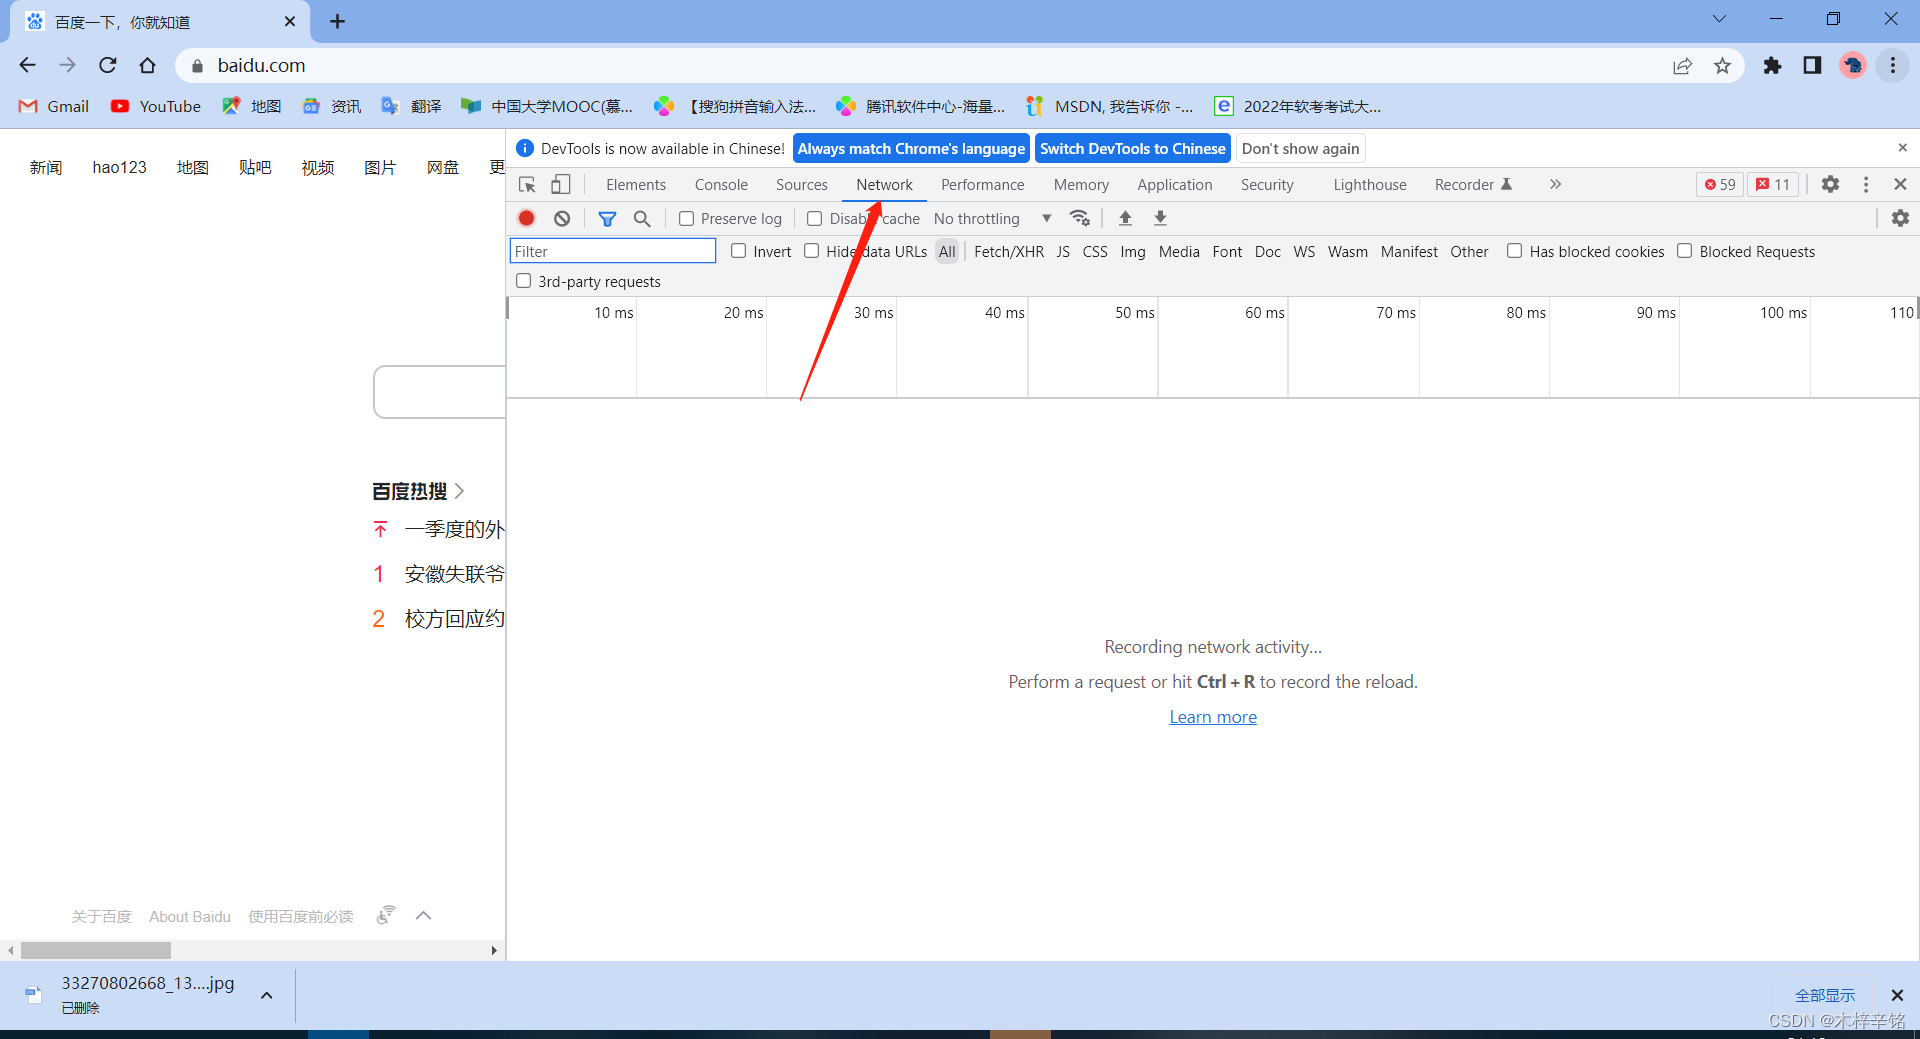Viewport: 1920px width, 1039px height.
Task: Close the DevTools panel
Action: click(x=1900, y=184)
